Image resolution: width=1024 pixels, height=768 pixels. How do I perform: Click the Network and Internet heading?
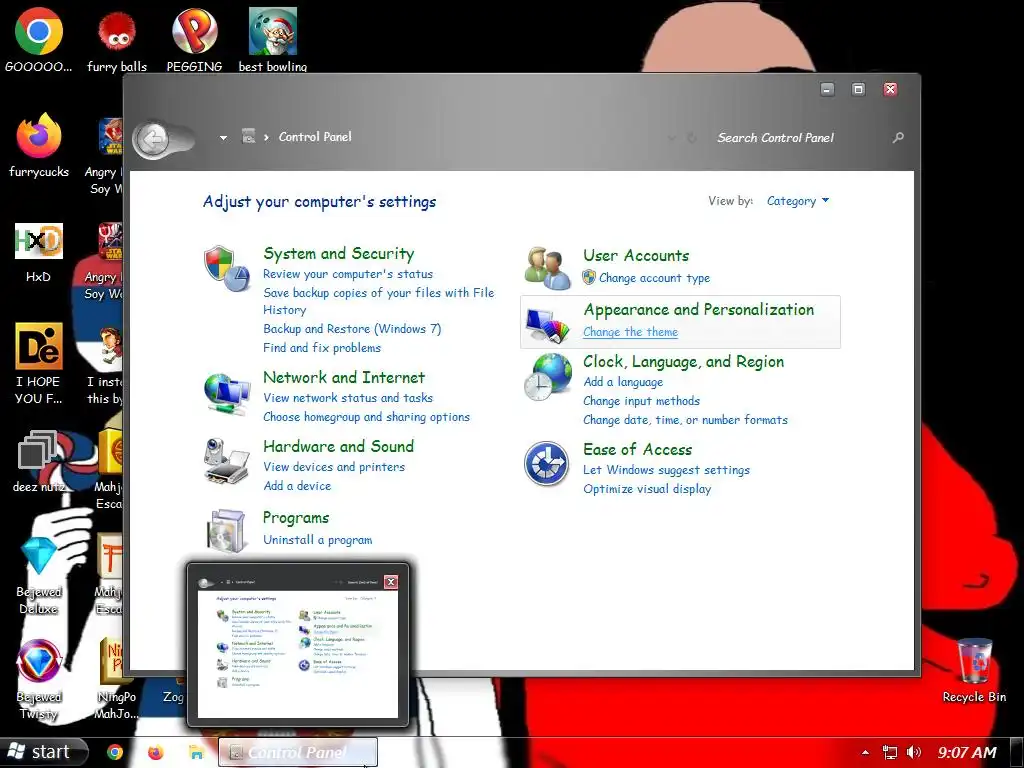click(344, 377)
